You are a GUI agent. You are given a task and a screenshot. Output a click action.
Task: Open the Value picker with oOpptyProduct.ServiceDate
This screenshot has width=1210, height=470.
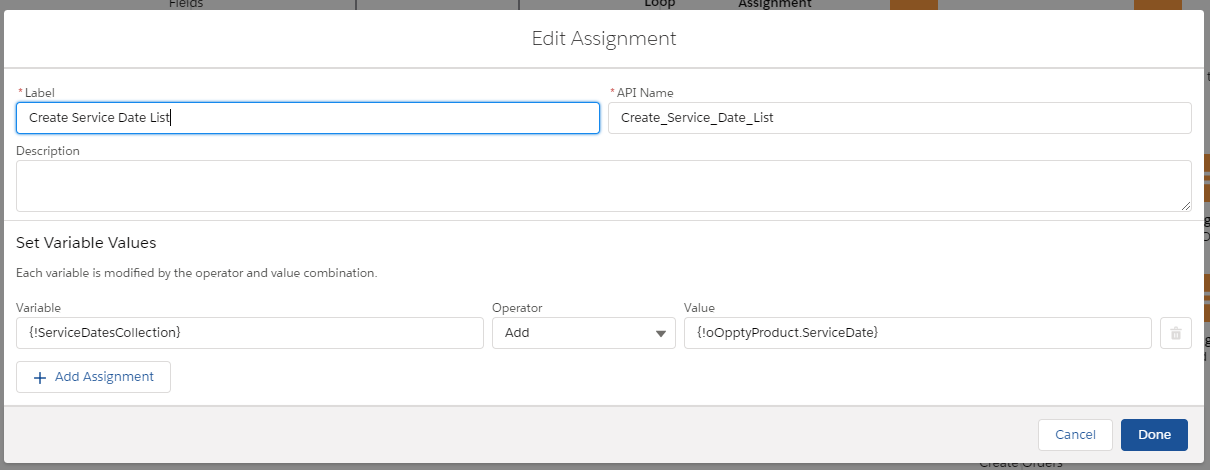coord(917,333)
